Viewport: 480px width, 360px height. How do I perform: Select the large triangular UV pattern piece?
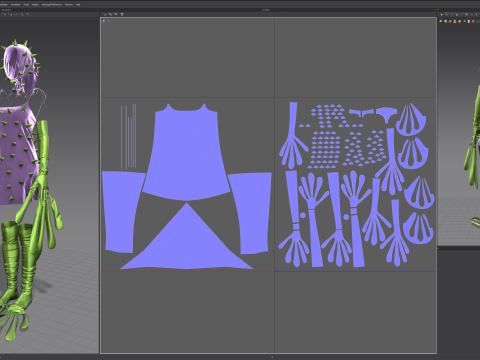tap(187, 243)
